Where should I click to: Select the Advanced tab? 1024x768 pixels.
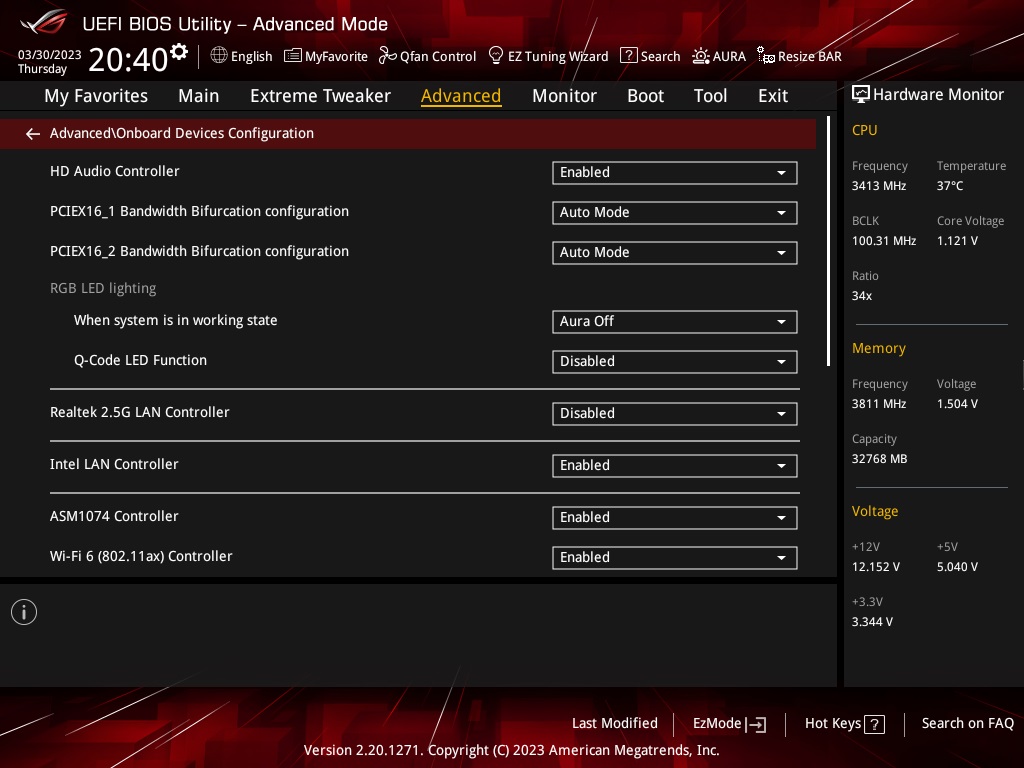(x=461, y=96)
